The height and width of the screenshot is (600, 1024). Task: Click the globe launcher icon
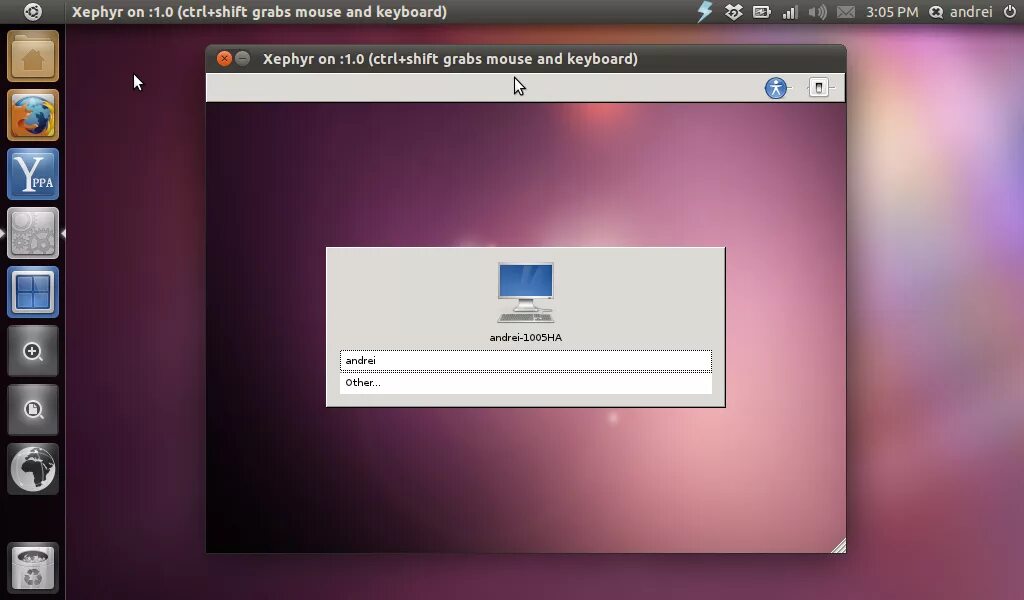[x=33, y=469]
